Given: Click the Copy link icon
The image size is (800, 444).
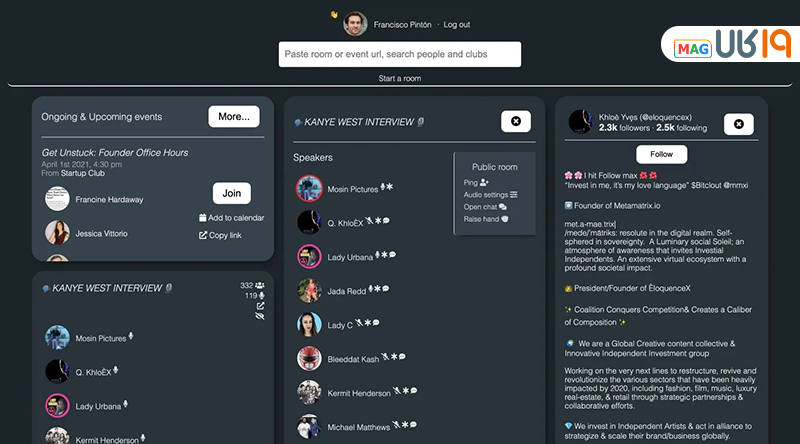Looking at the screenshot, I should (203, 235).
